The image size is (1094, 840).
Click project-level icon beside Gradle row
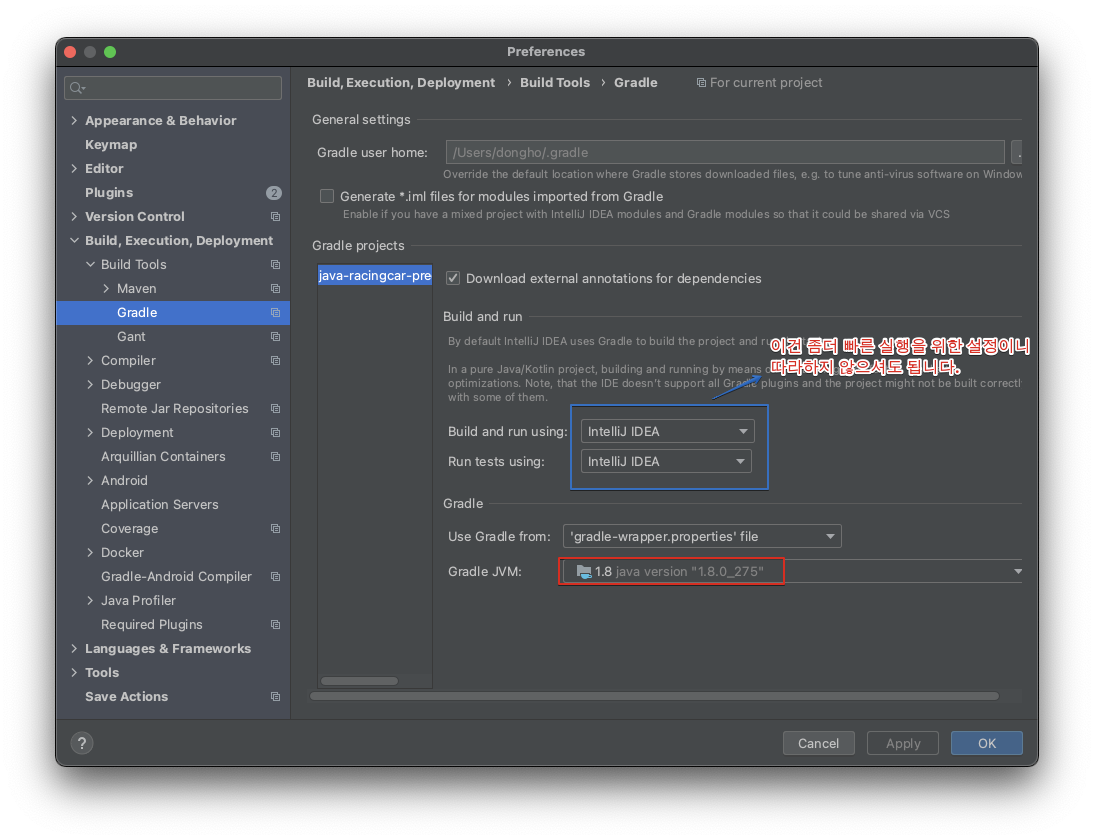point(276,313)
